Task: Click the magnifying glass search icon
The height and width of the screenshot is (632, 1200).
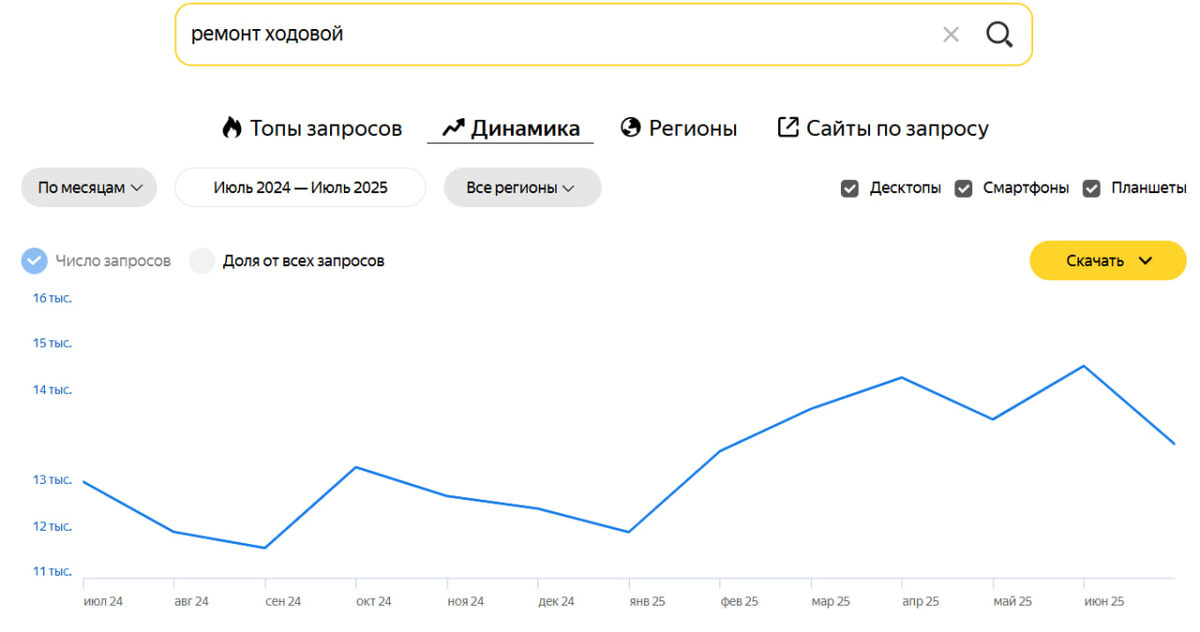Action: [x=999, y=35]
